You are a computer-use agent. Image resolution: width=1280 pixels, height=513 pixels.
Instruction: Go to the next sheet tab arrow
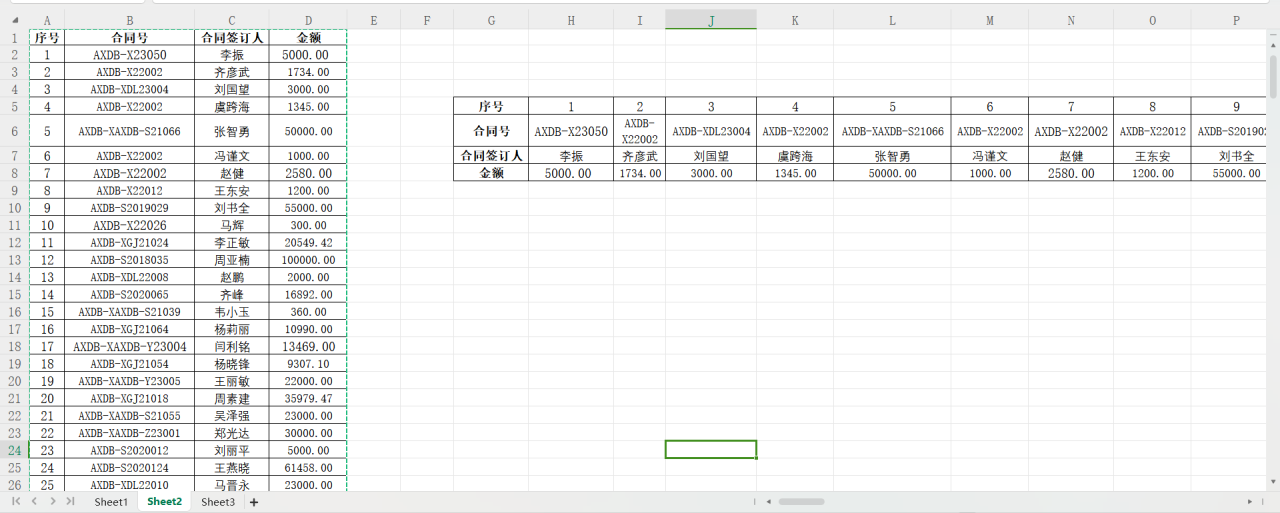pos(52,501)
